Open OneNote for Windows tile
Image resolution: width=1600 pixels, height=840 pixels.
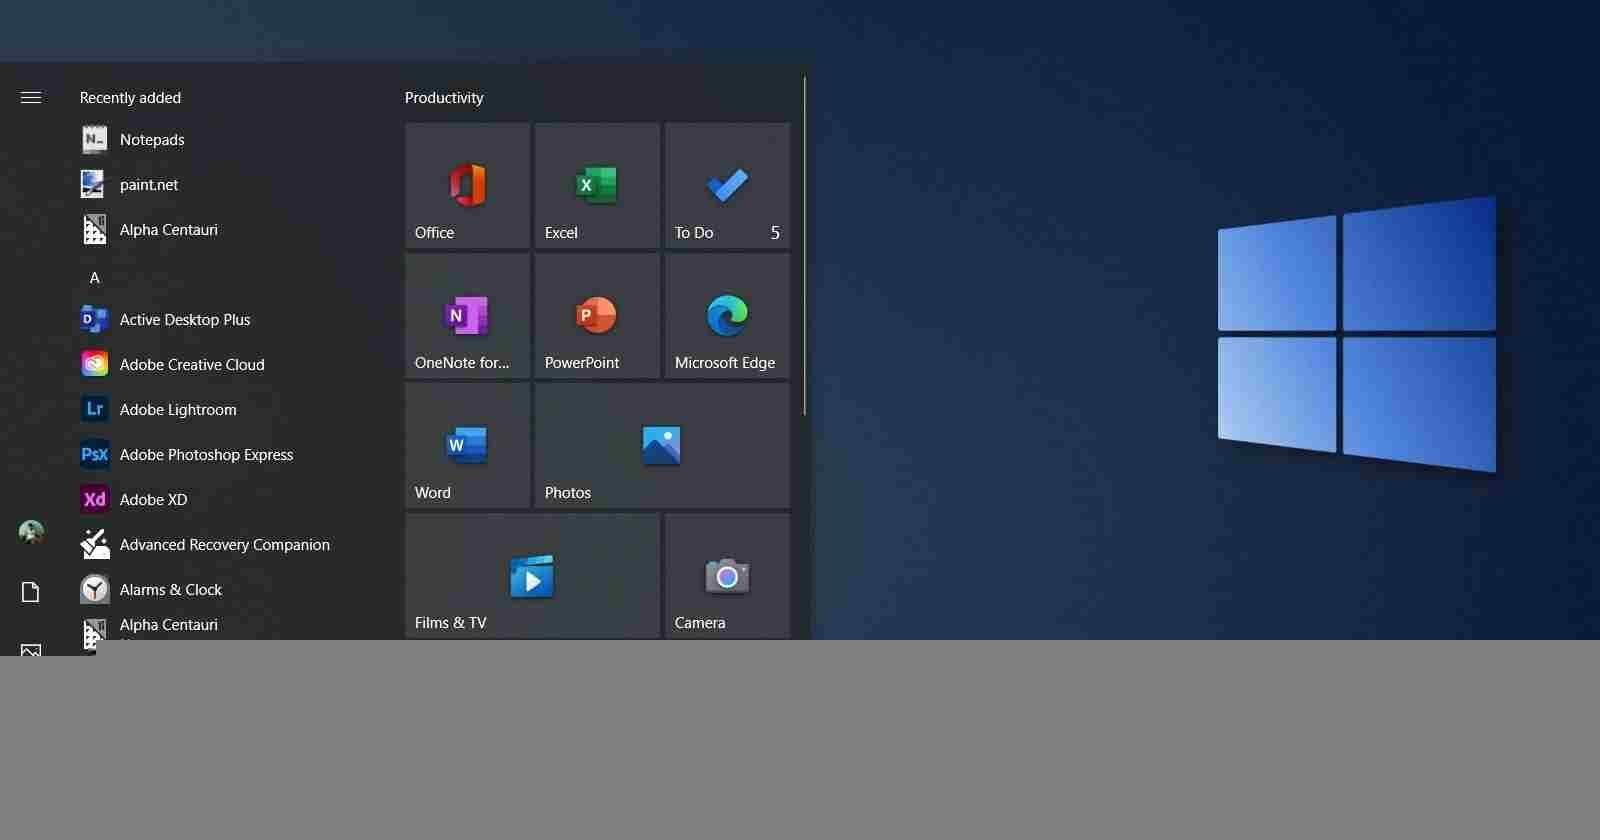467,315
